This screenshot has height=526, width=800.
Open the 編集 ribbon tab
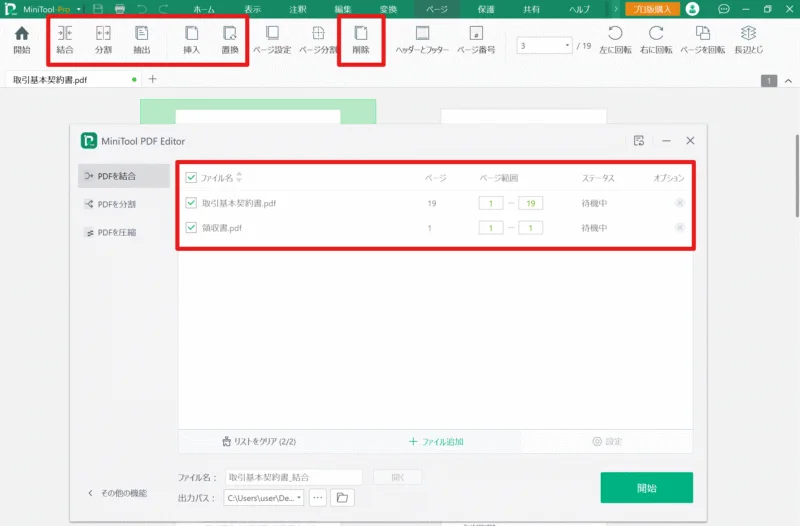343,9
